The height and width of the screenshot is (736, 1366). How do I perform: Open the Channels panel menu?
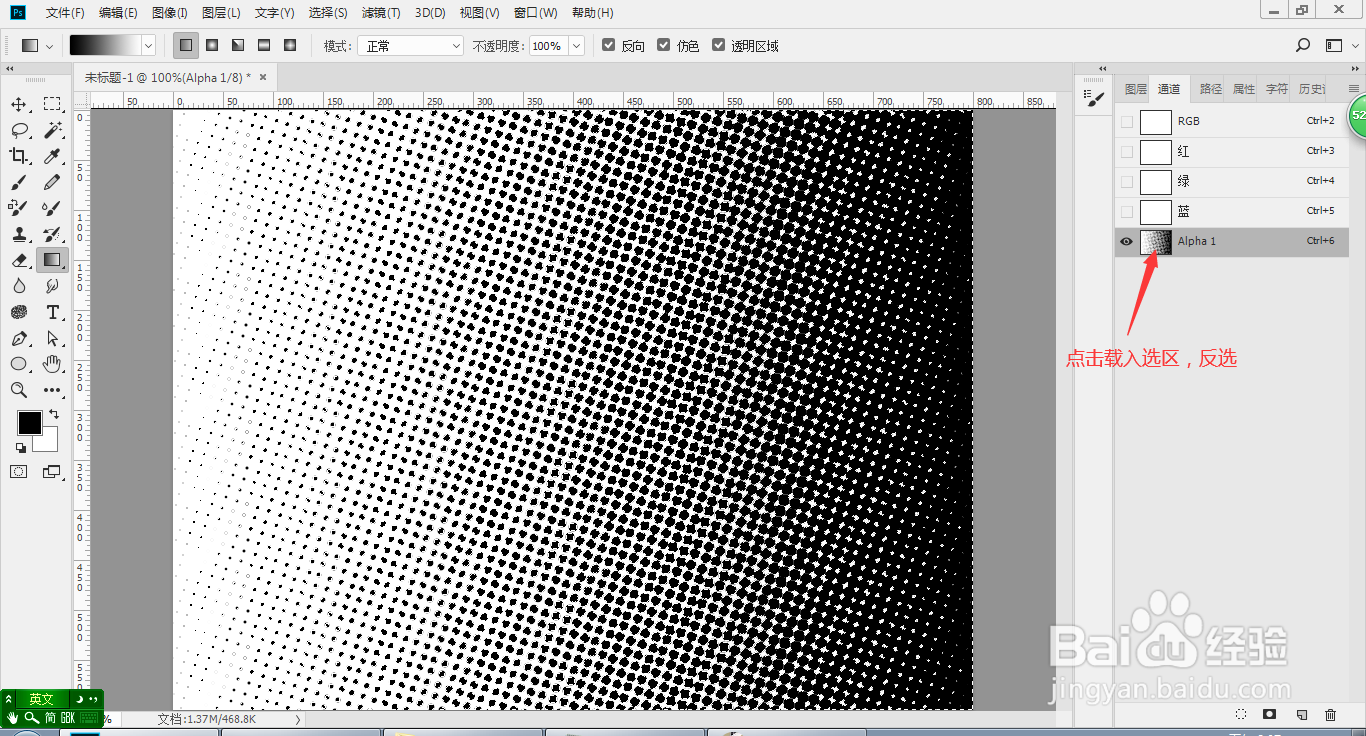pos(1354,88)
